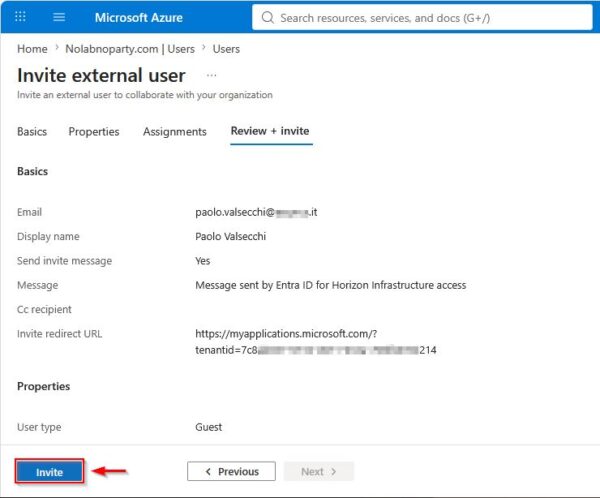
Task: Open the Users breadcrumb link
Action: (x=226, y=49)
